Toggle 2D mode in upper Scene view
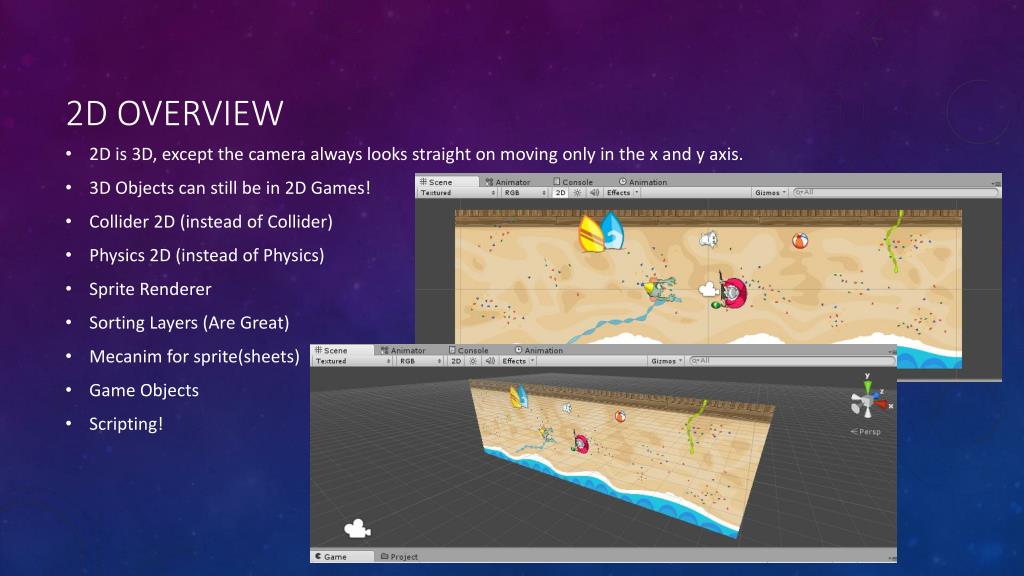 (x=560, y=193)
